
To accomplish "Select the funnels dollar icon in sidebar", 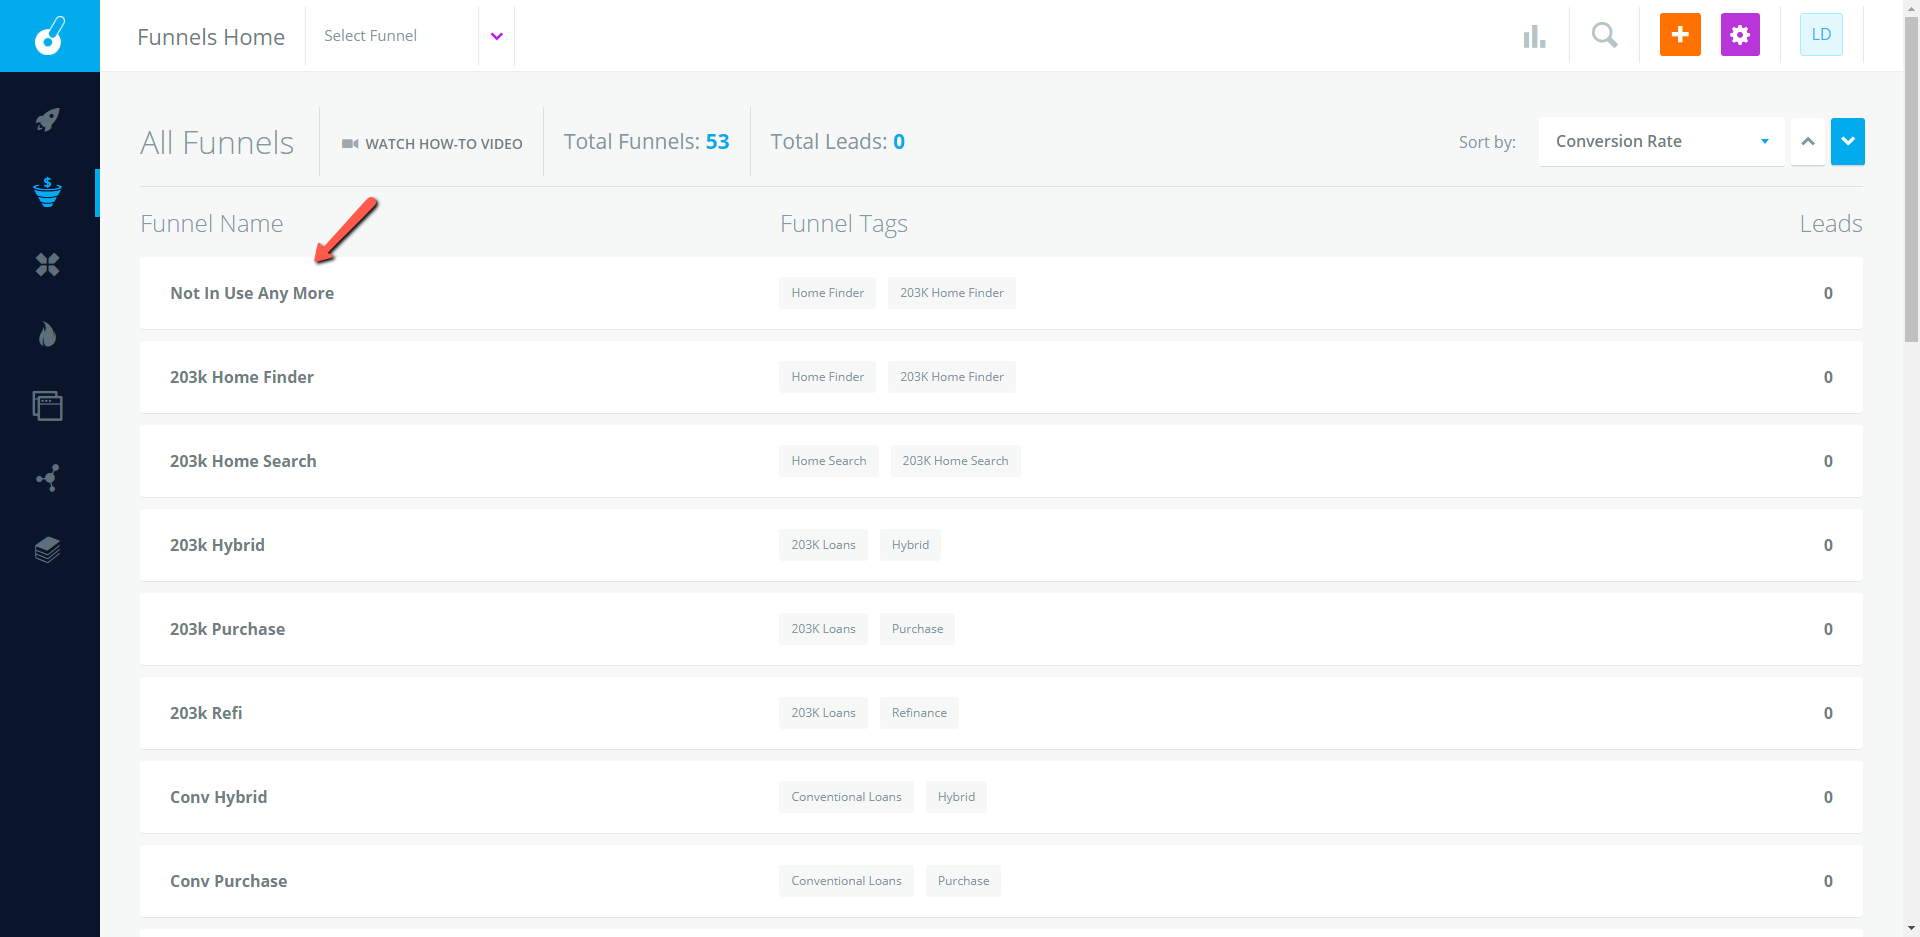I will tap(47, 192).
